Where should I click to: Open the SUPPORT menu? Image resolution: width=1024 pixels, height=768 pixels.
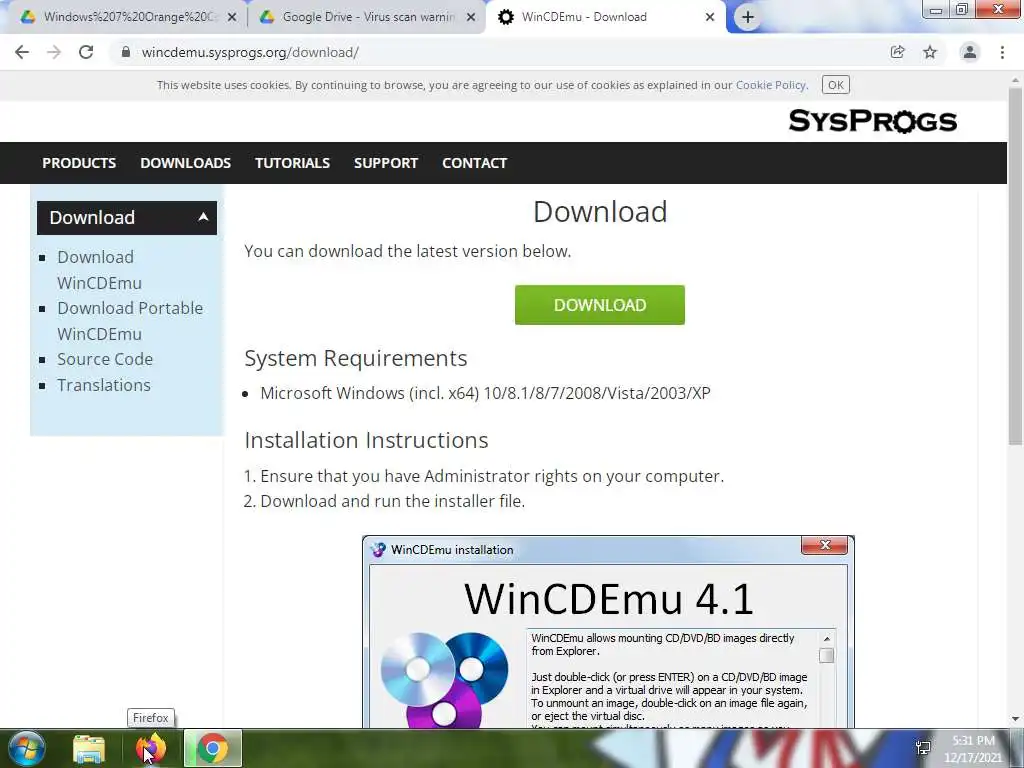click(385, 163)
